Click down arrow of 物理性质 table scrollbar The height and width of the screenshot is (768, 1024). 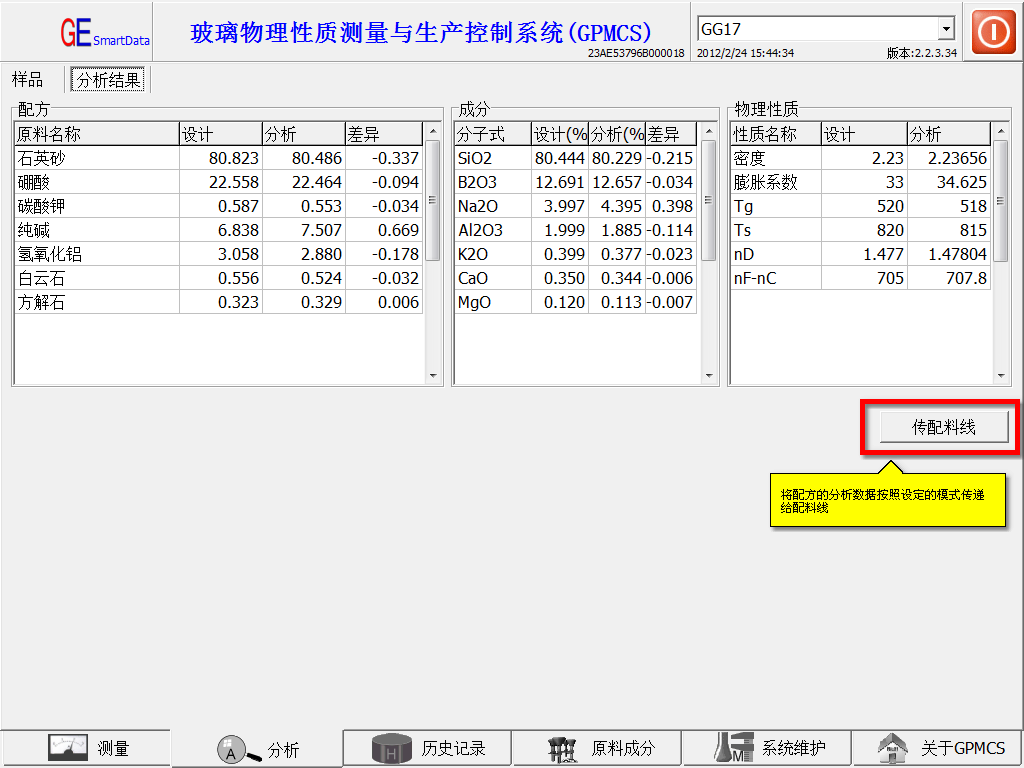[x=1000, y=376]
